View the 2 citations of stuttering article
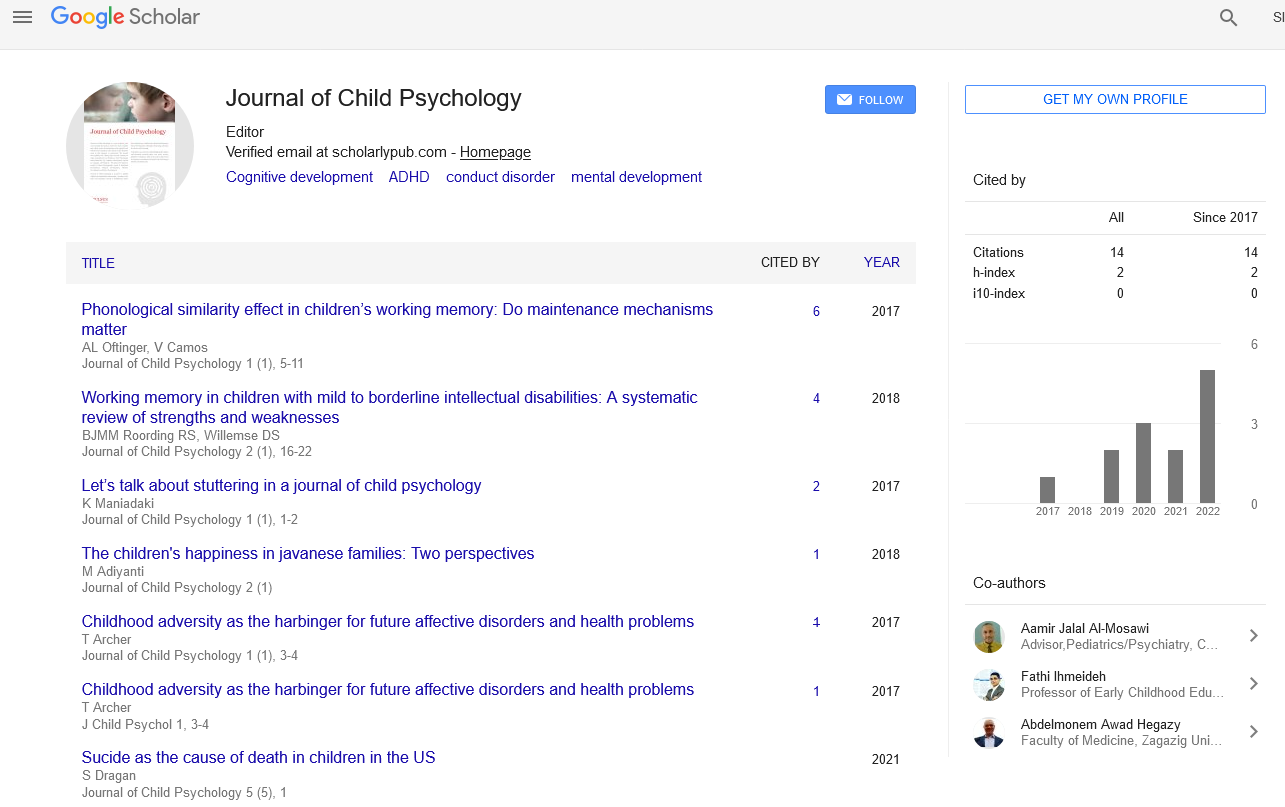This screenshot has width=1285, height=807. [816, 486]
